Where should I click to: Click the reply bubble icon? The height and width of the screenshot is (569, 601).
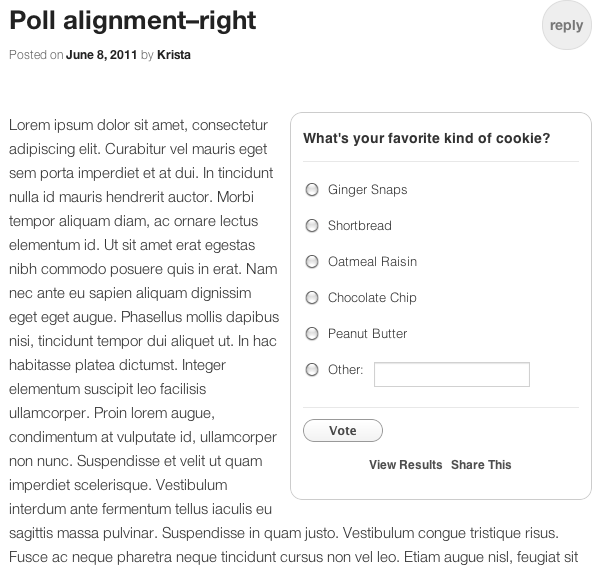[x=566, y=25]
